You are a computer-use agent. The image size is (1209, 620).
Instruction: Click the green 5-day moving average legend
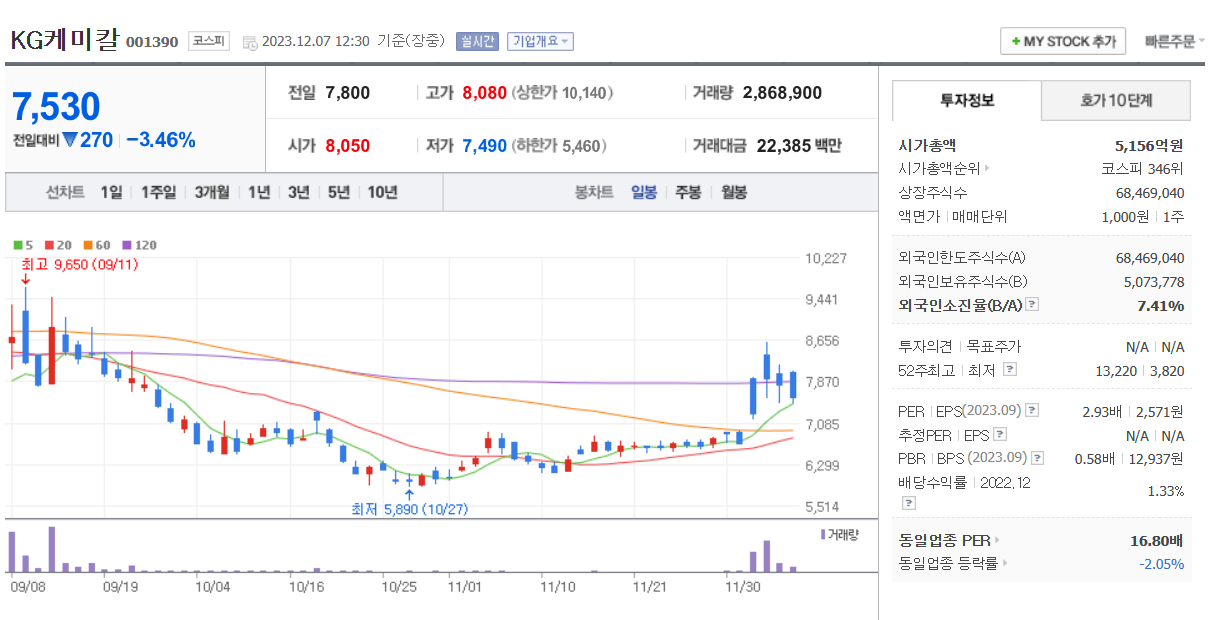click(x=23, y=245)
